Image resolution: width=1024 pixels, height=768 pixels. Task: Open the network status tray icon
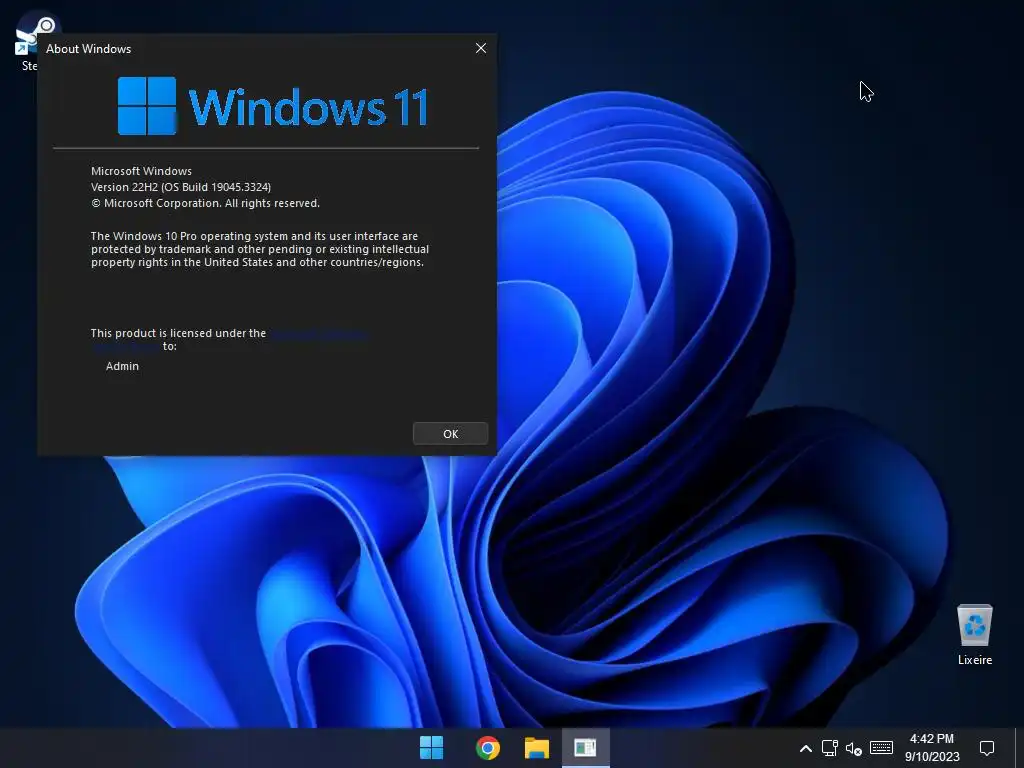tap(829, 748)
